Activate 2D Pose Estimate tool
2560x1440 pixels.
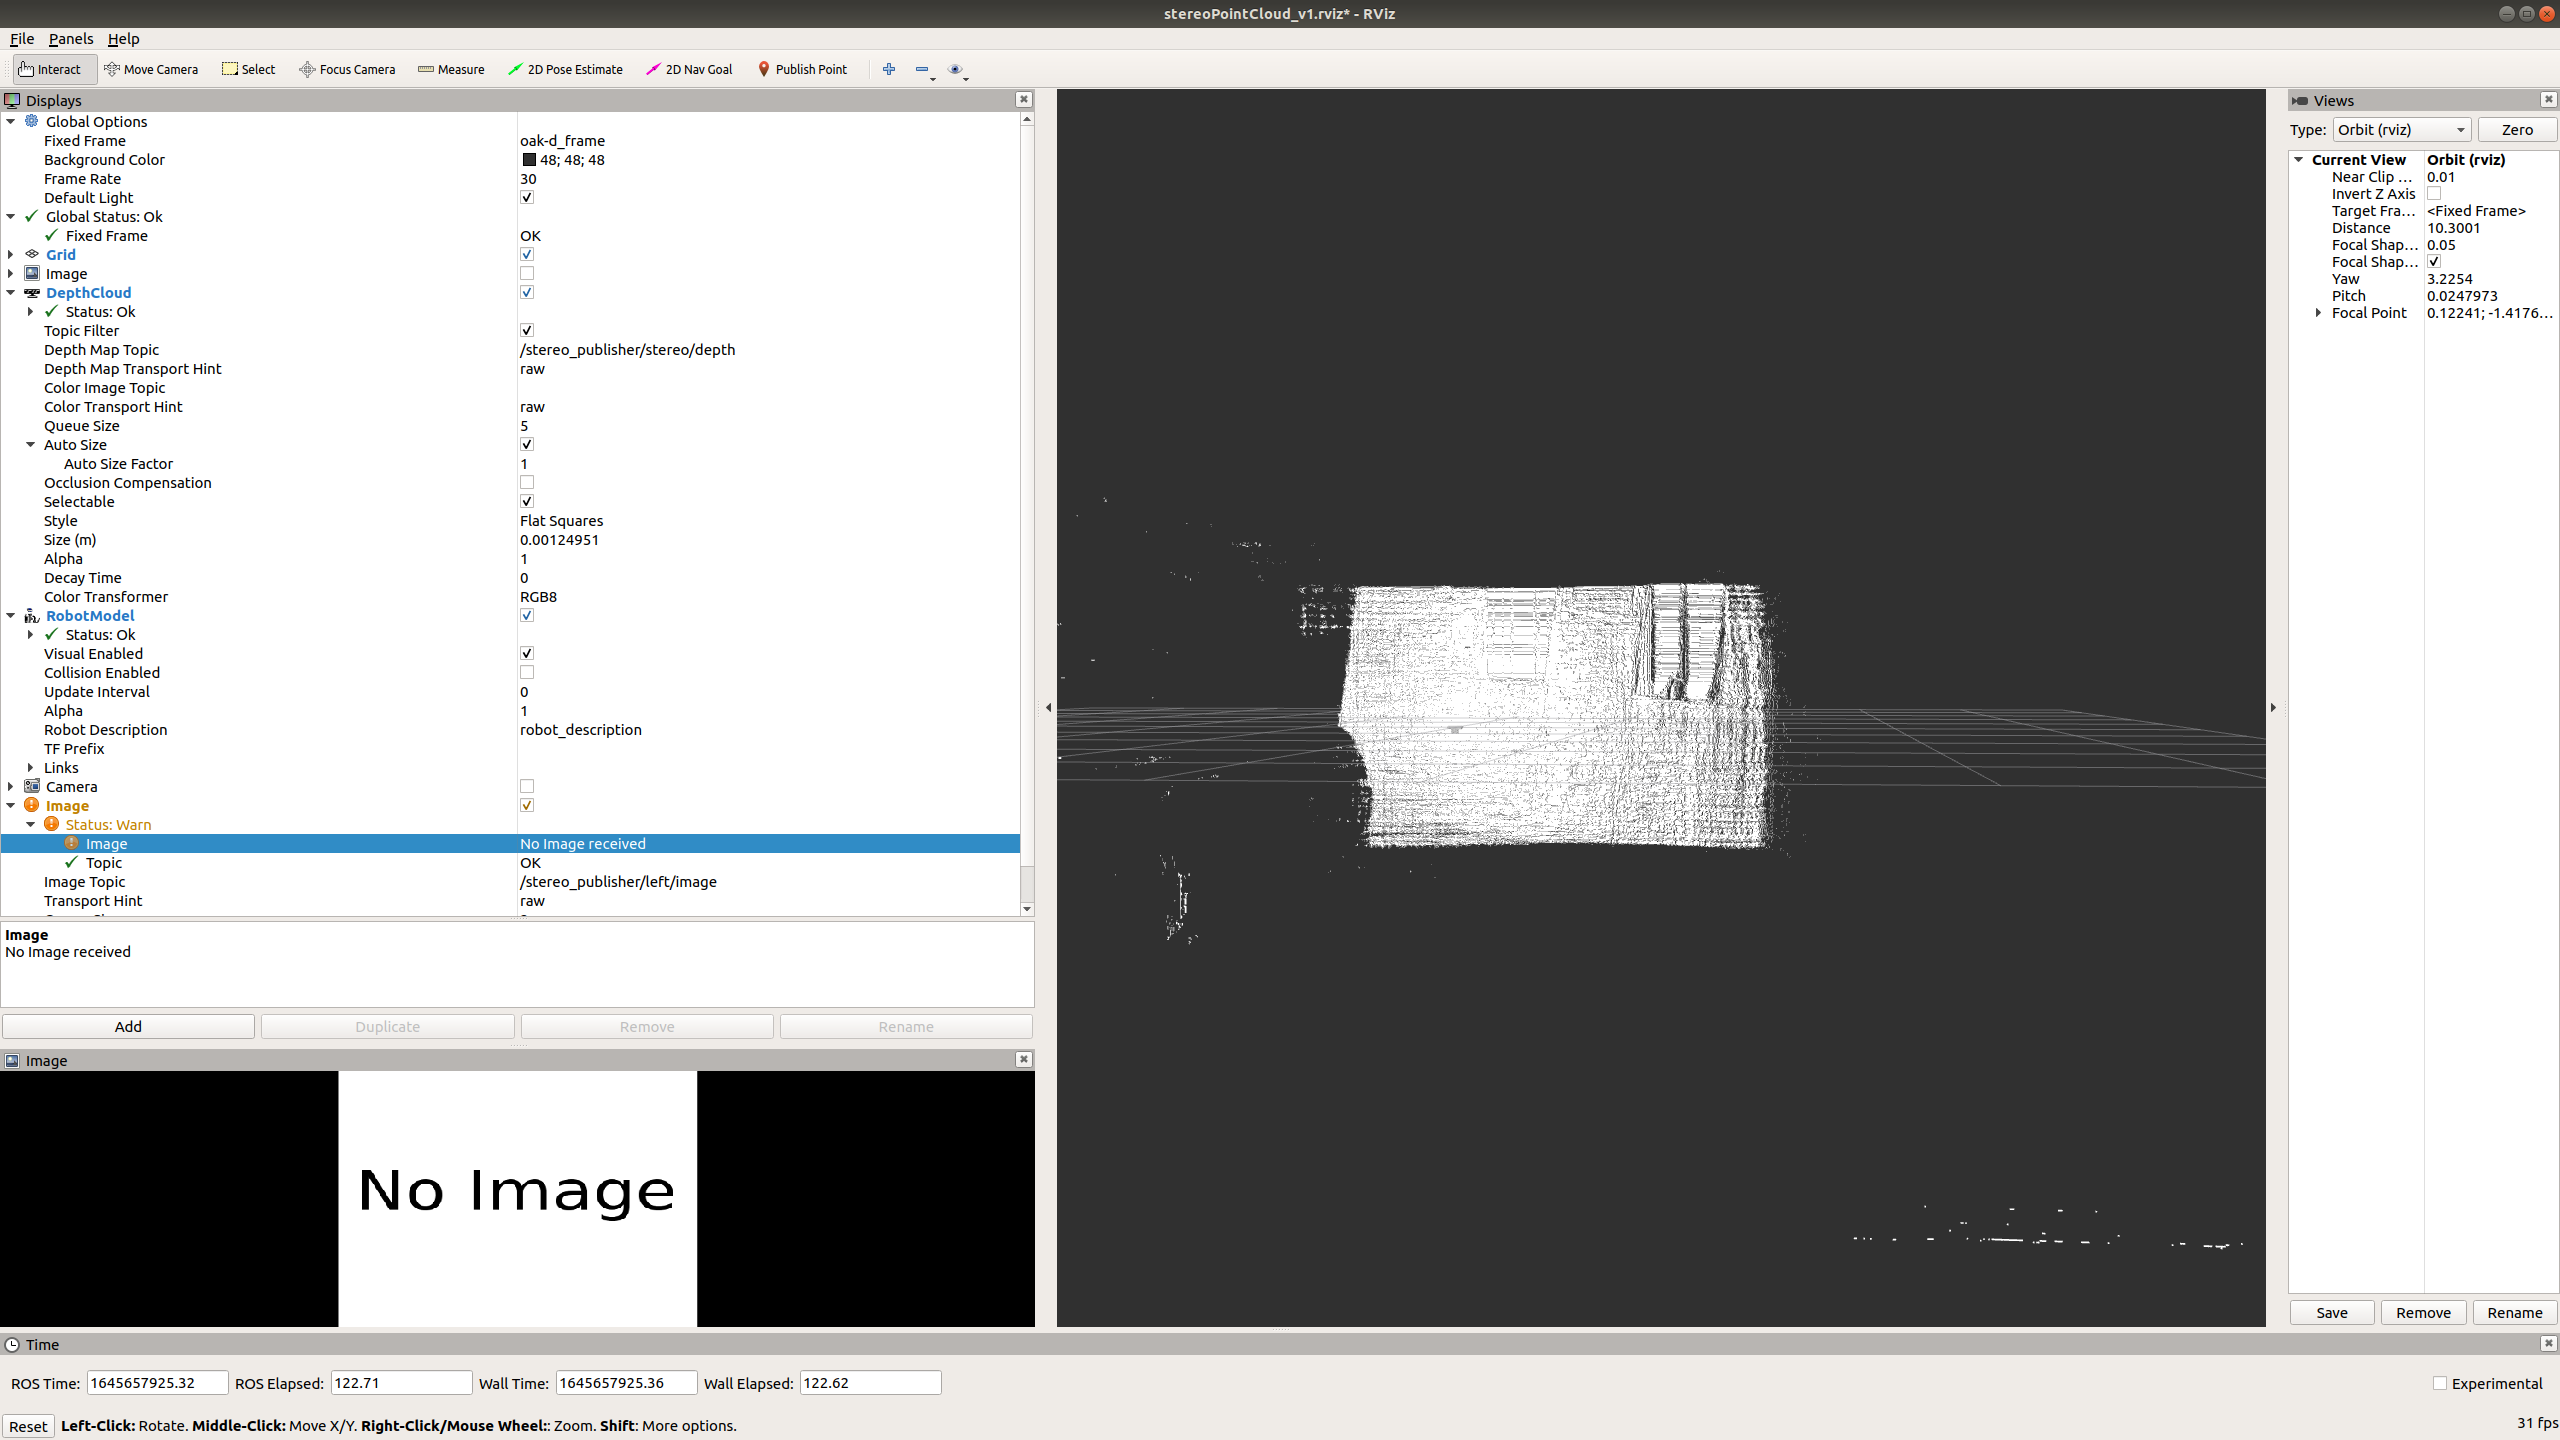565,69
